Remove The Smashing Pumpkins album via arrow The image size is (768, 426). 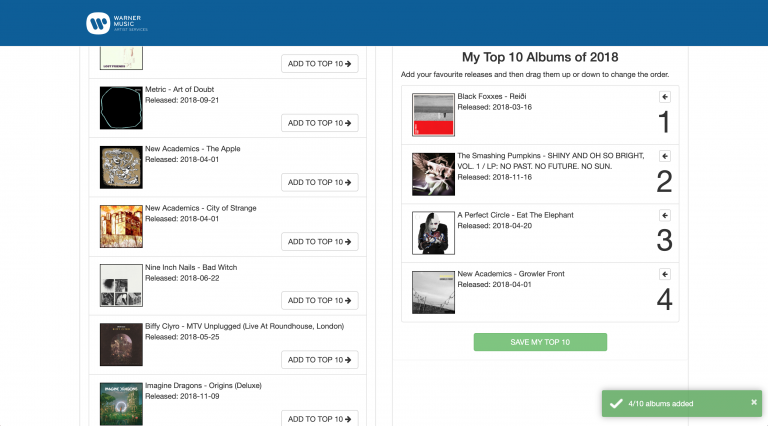[x=664, y=157]
